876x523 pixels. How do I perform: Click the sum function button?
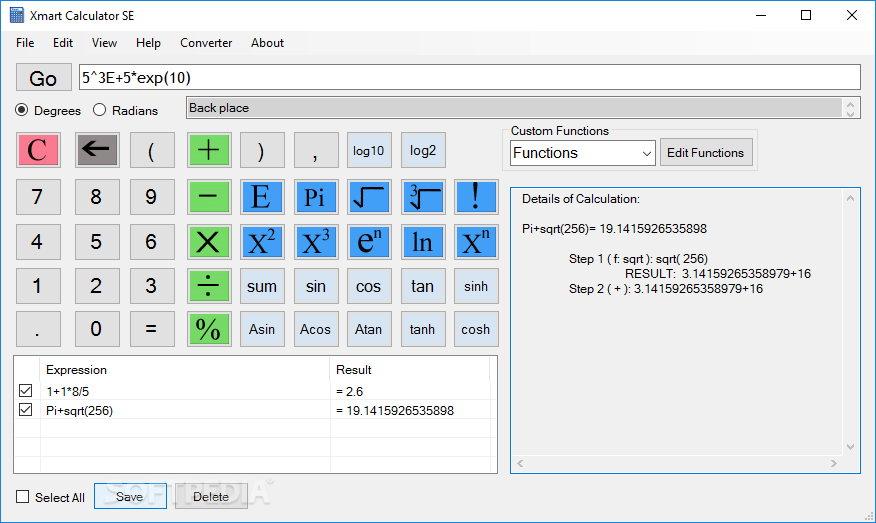pos(262,286)
